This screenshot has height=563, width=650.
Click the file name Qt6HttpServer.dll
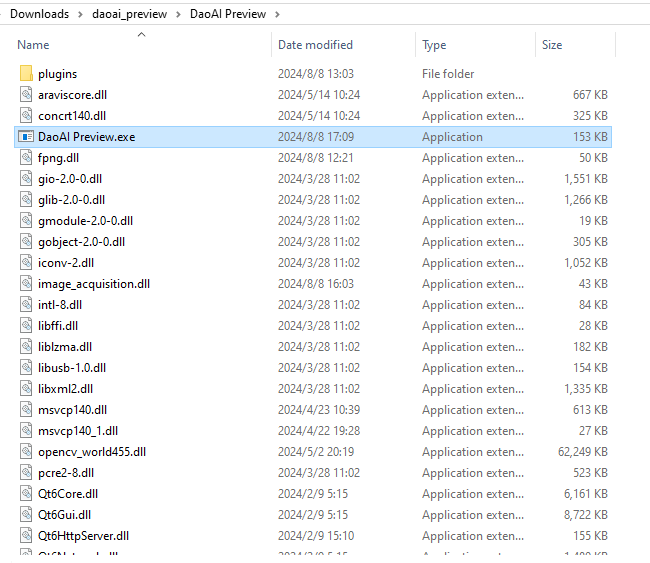click(83, 536)
